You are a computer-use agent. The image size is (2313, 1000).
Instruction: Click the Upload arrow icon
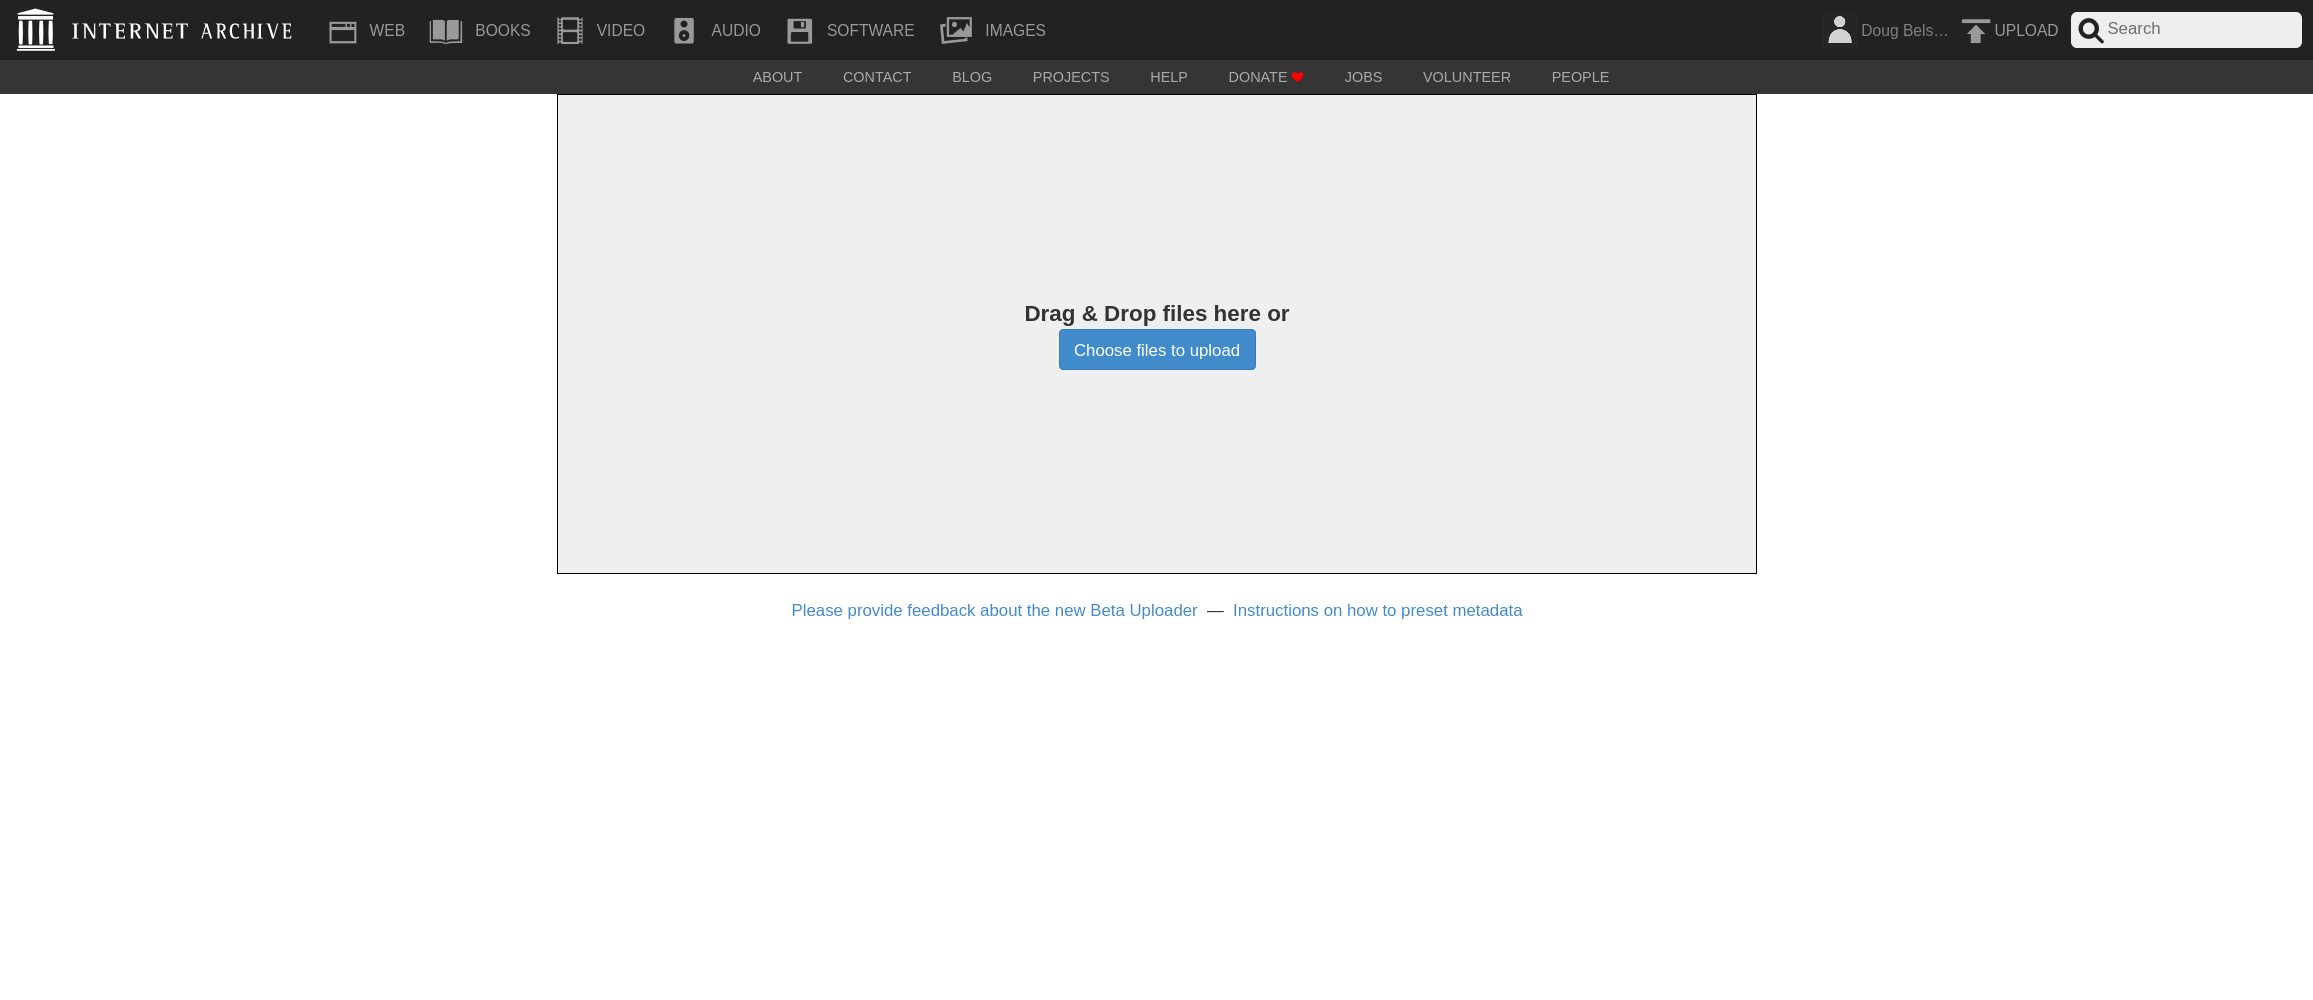tap(1976, 31)
